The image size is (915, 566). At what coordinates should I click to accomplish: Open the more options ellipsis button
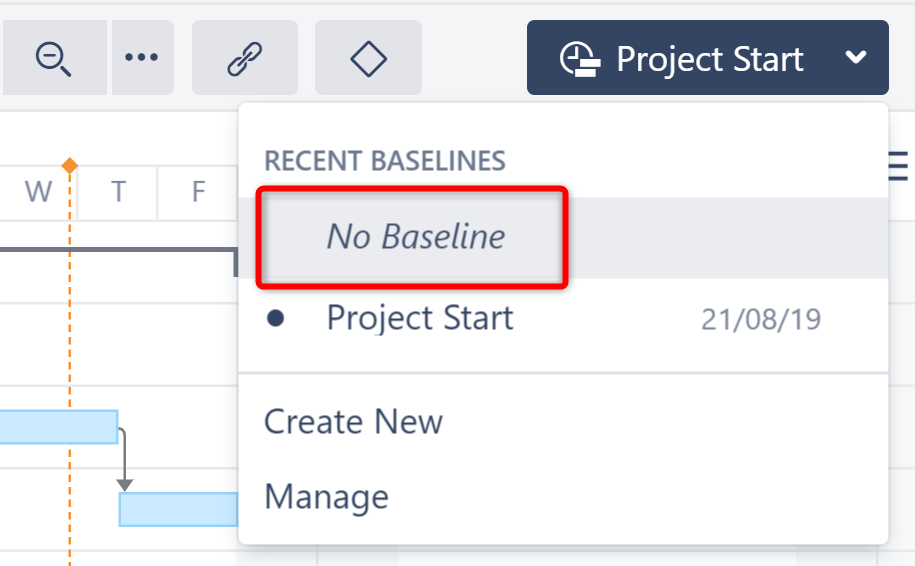click(x=142, y=58)
